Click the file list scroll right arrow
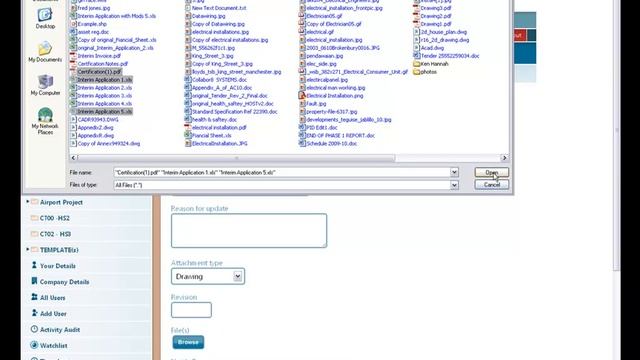Image resolution: width=640 pixels, height=360 pixels. coord(504,158)
